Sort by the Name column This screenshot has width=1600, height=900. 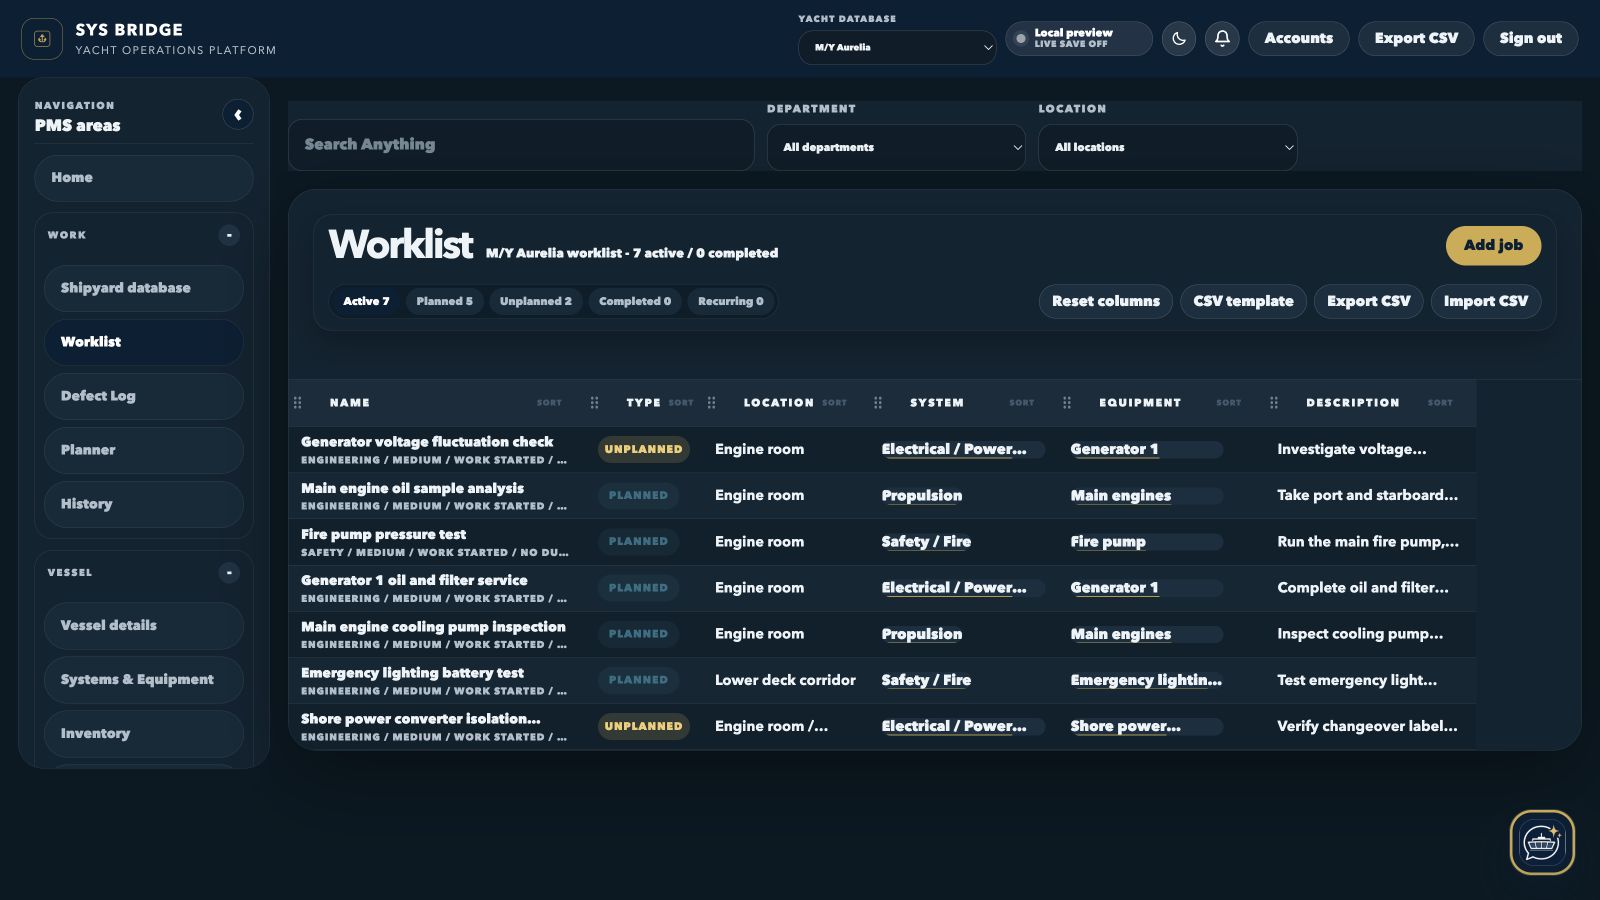coord(549,403)
